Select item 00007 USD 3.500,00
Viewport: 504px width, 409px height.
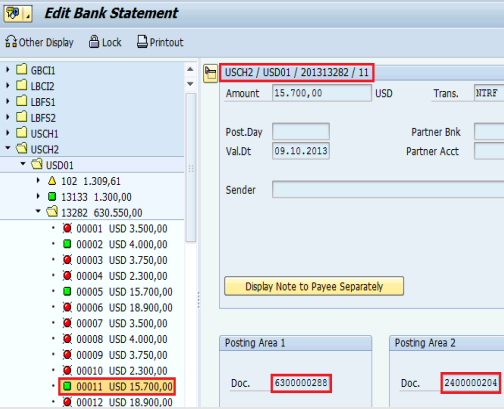click(x=122, y=323)
